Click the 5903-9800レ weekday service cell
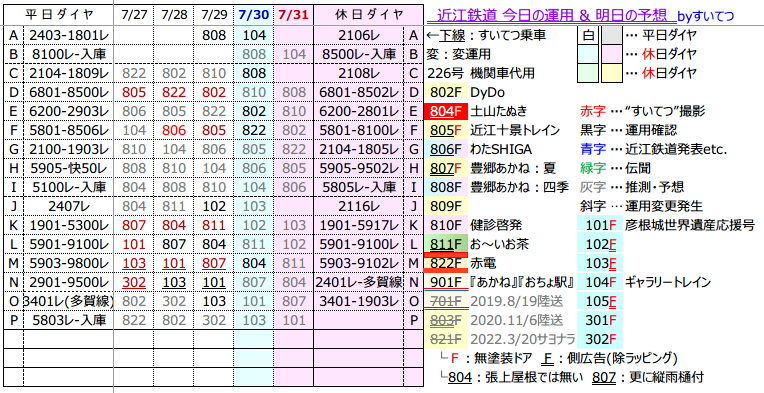 coord(68,263)
